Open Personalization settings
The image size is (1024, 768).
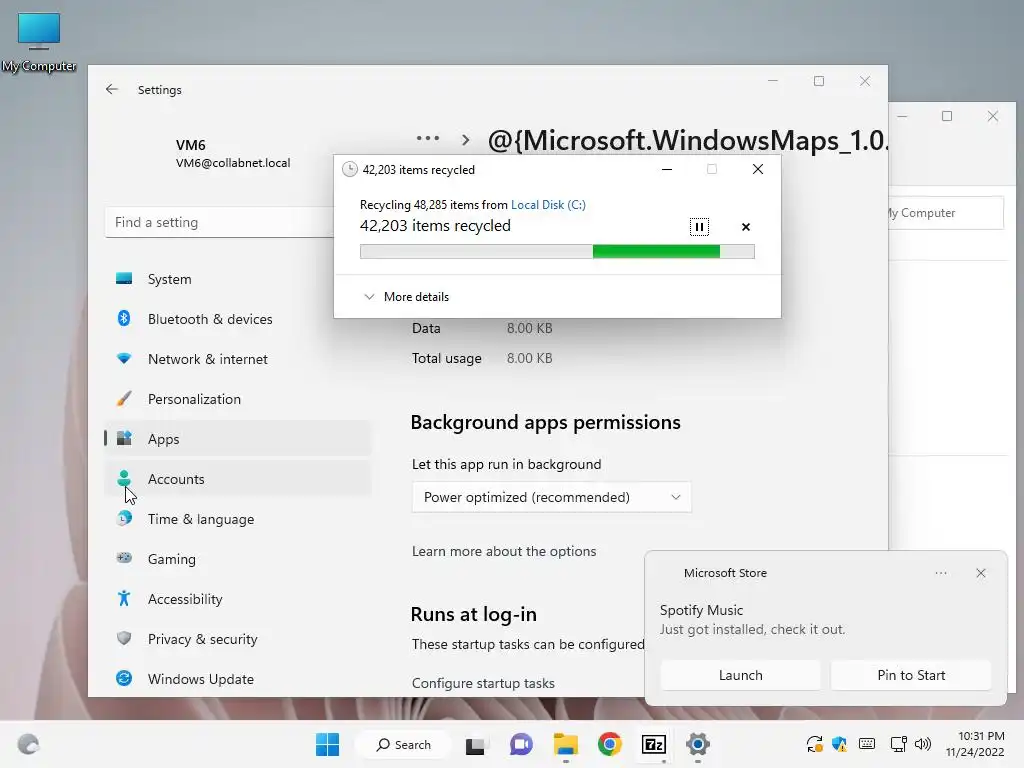[237, 398]
